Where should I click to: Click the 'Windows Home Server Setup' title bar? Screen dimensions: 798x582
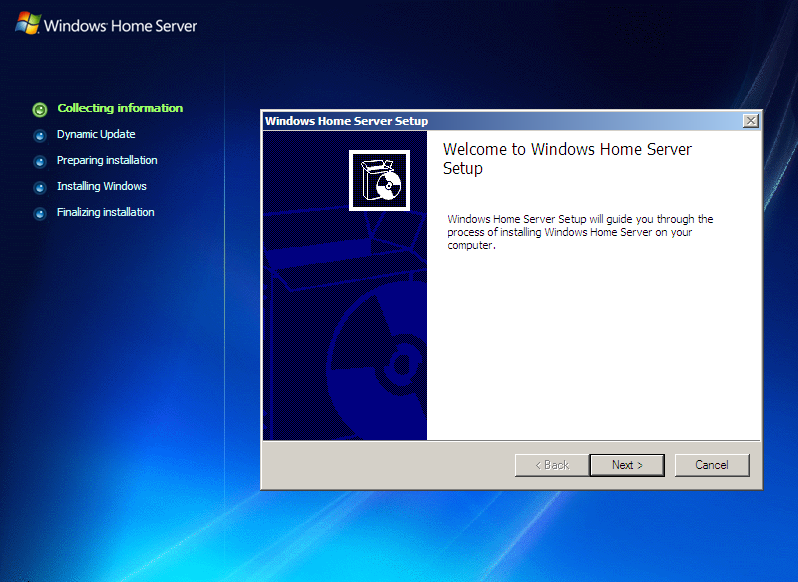click(511, 121)
